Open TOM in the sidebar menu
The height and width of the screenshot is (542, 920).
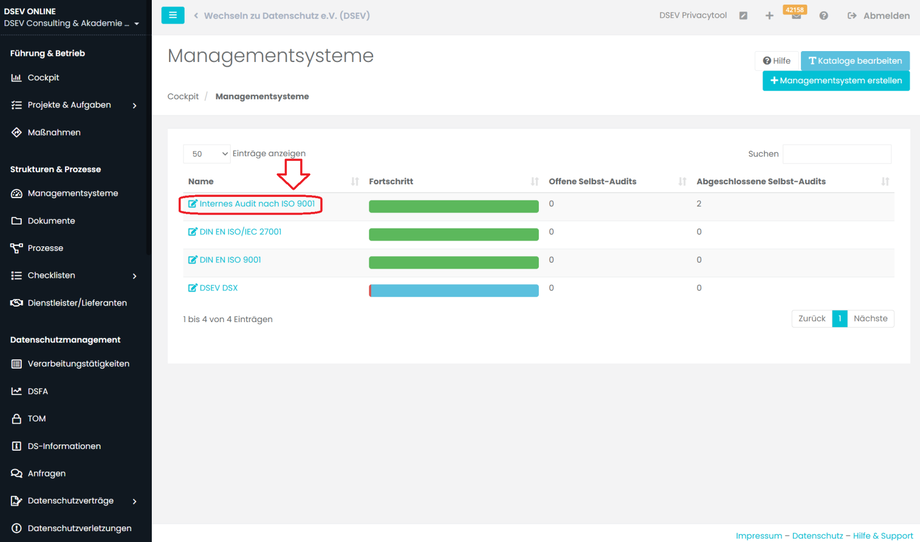pos(36,419)
